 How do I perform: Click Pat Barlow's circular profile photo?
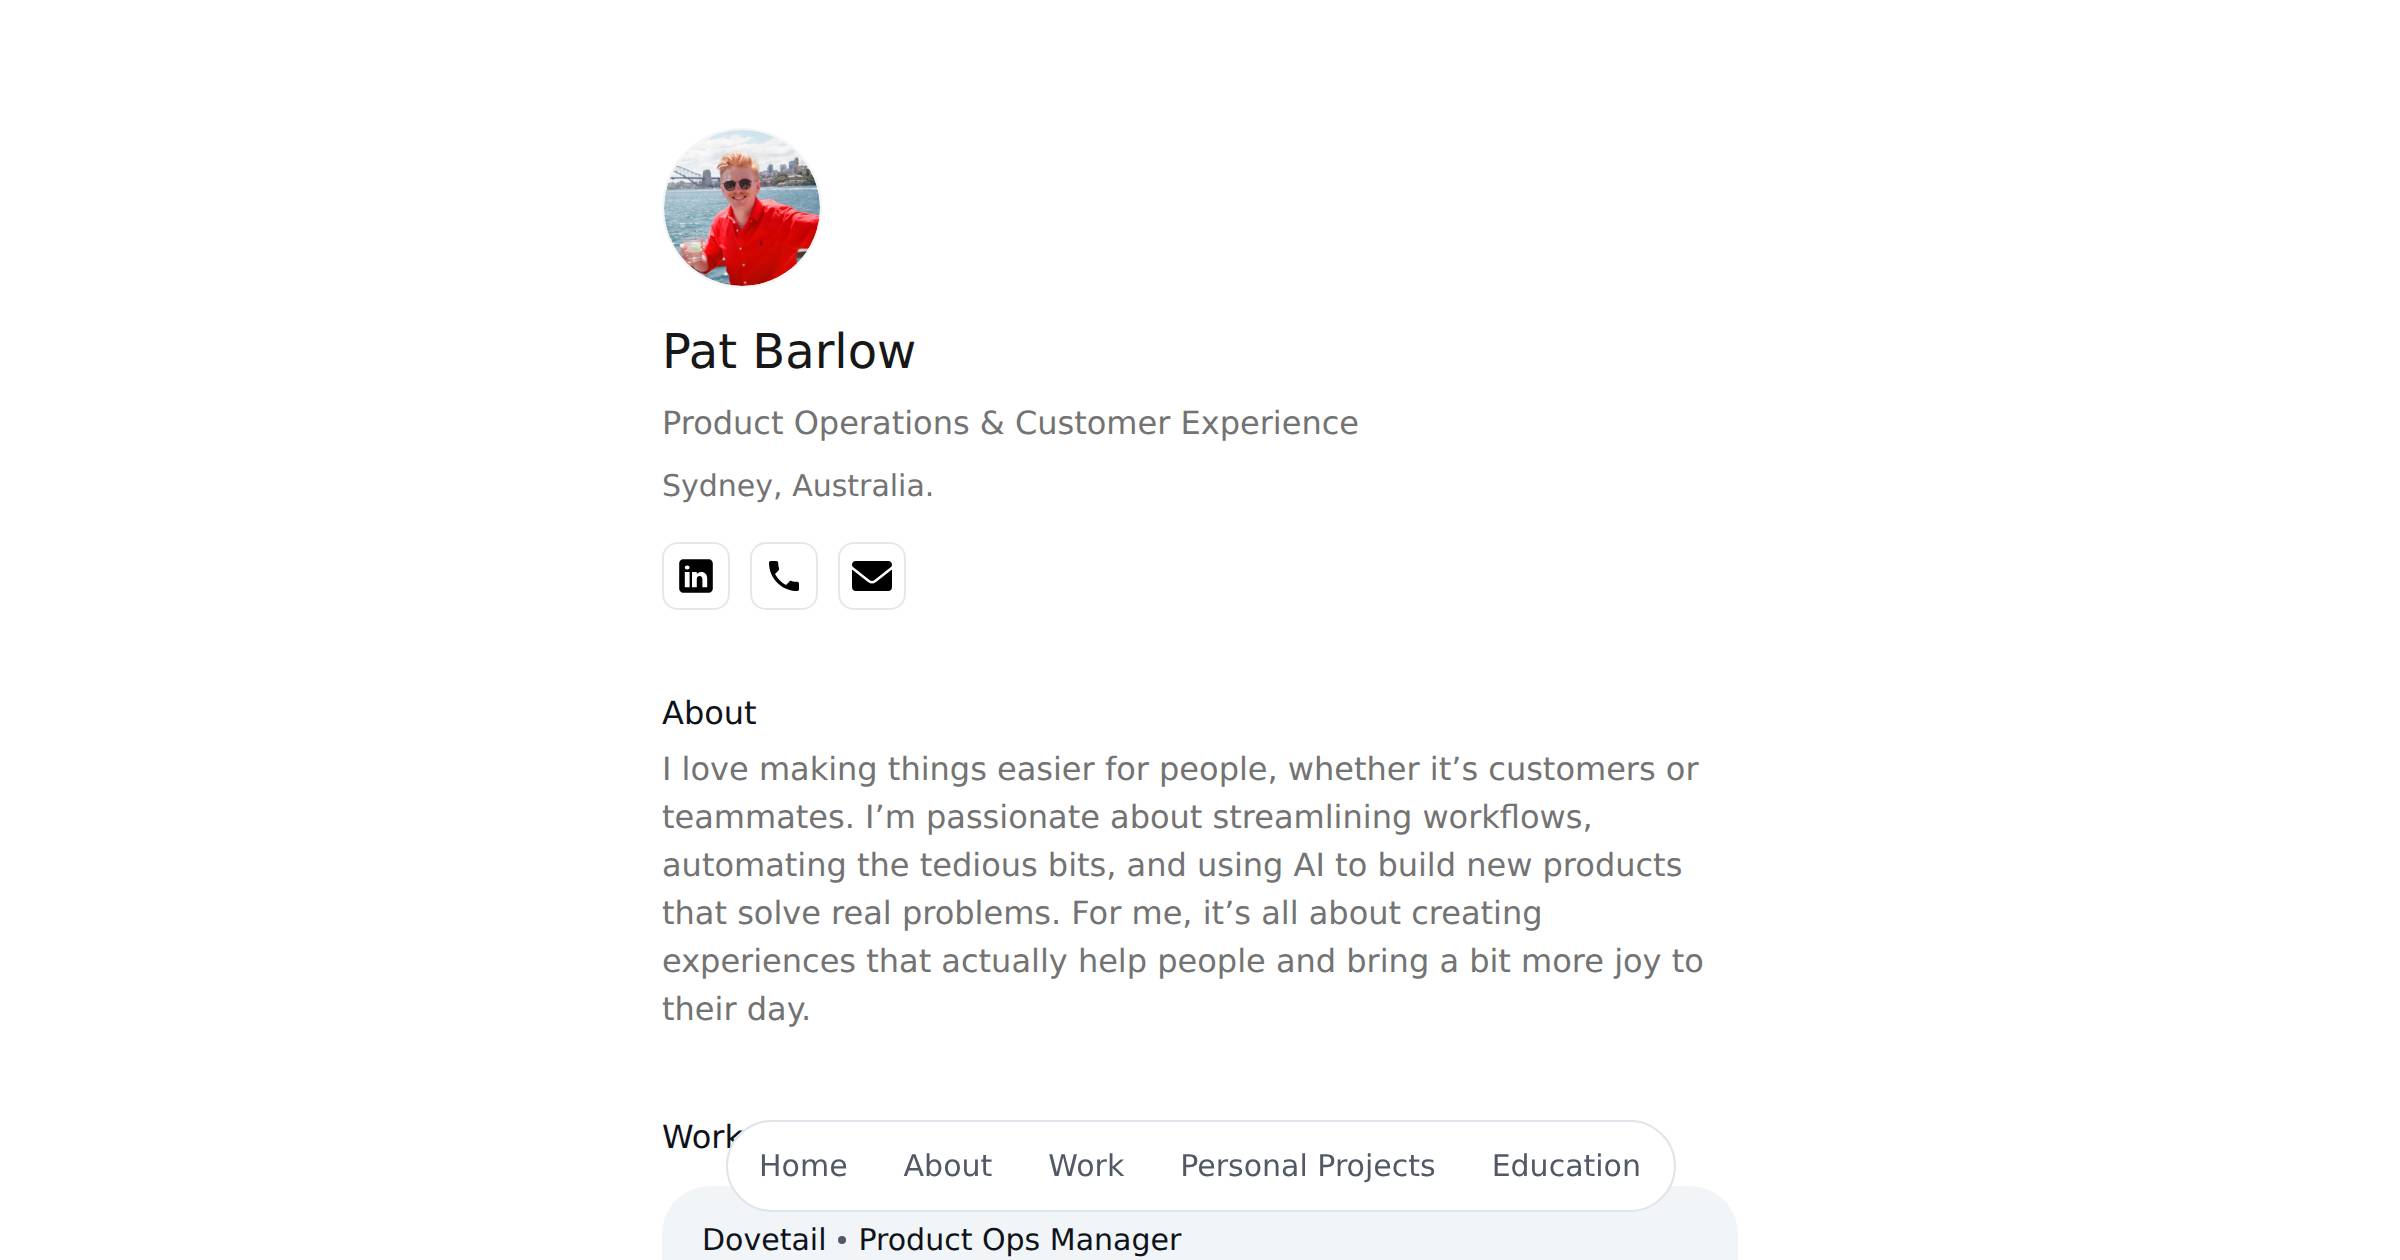pos(741,208)
